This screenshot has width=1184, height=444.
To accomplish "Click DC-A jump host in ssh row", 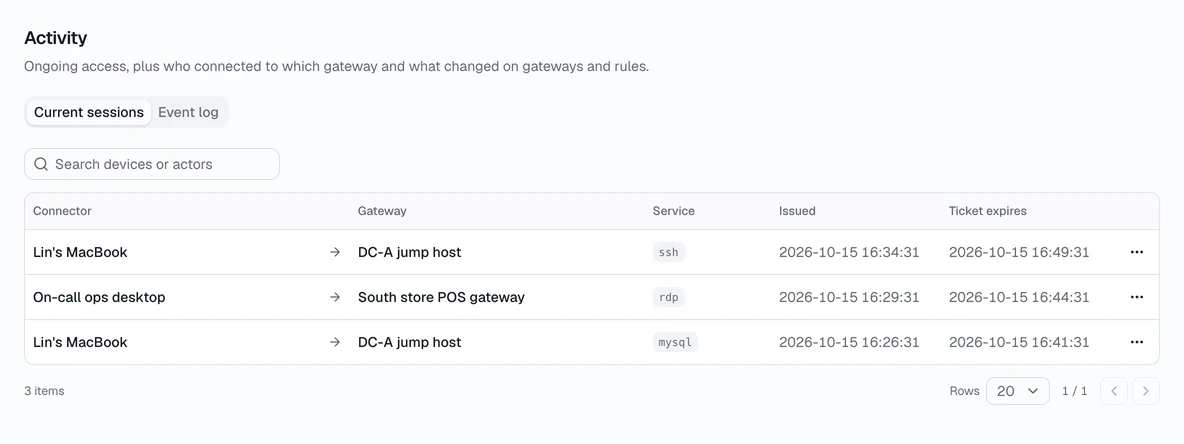I will pos(409,252).
